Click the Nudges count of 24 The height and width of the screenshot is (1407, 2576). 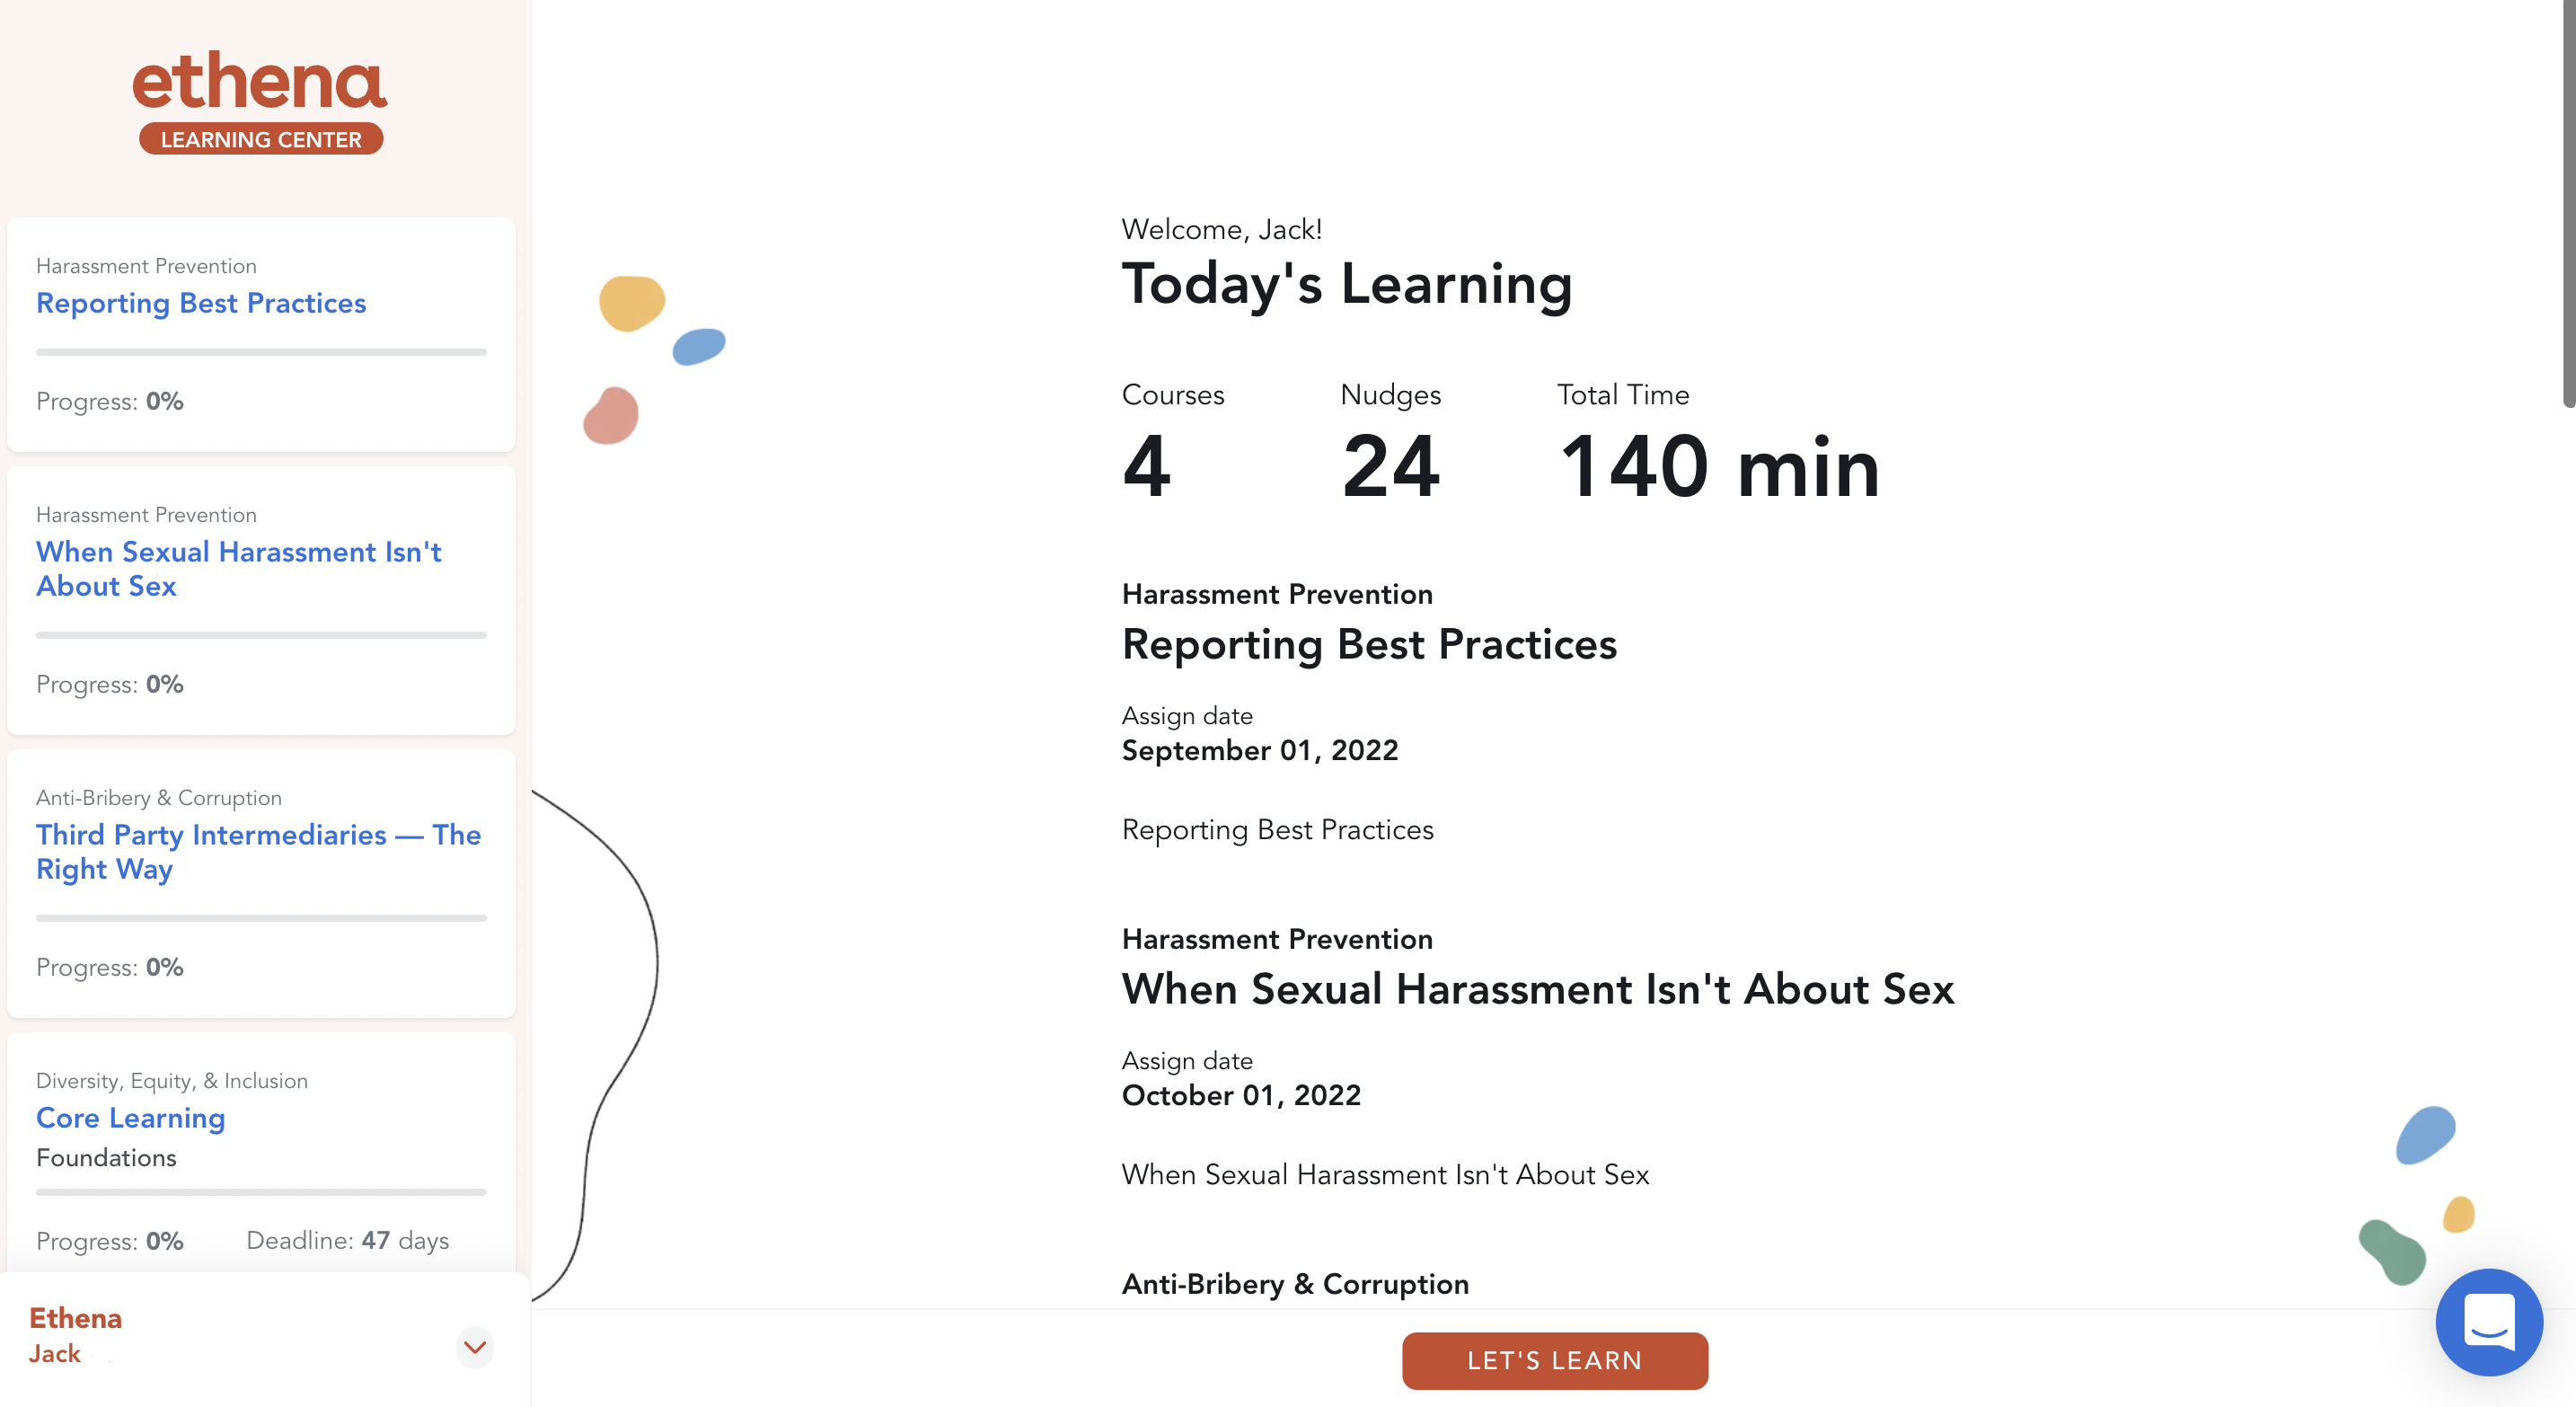pos(1391,466)
